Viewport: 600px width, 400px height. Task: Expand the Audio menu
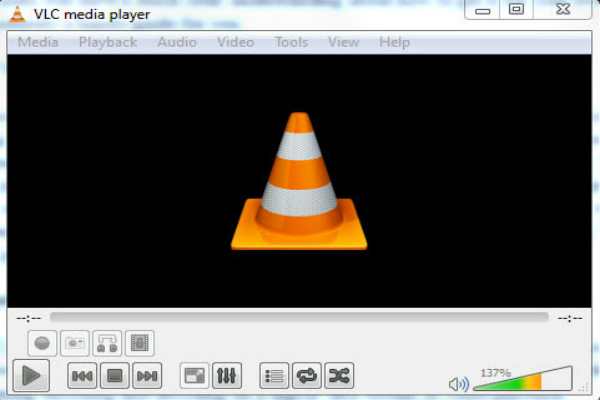pos(175,42)
